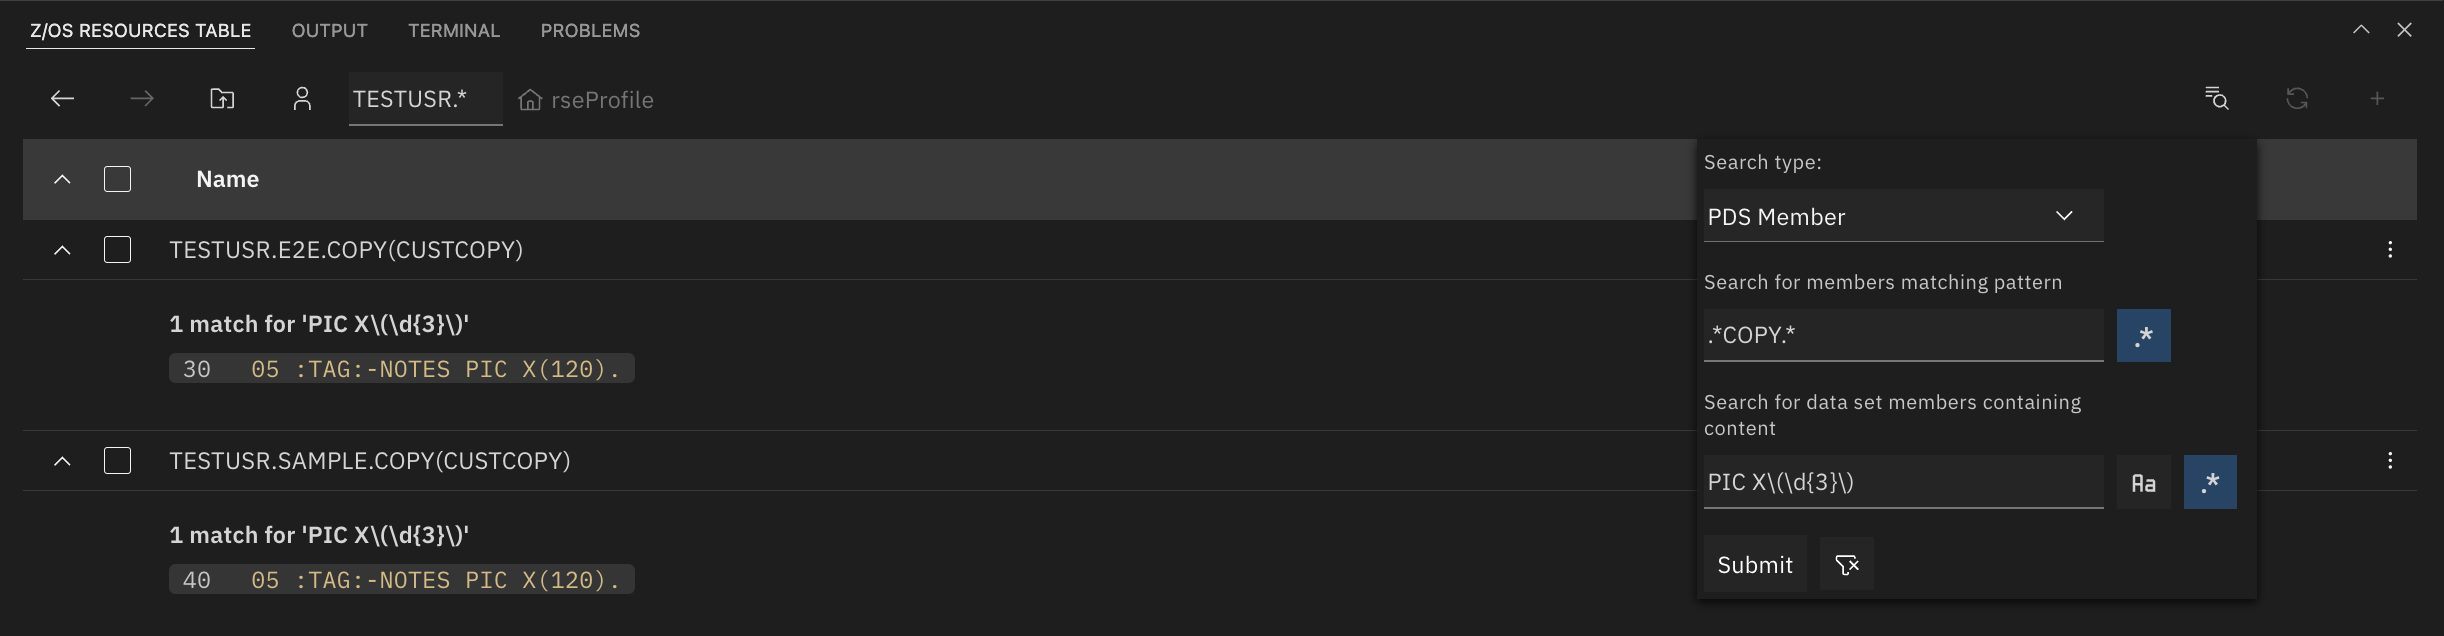Click the back navigation arrow
2444x636 pixels.
click(x=62, y=99)
